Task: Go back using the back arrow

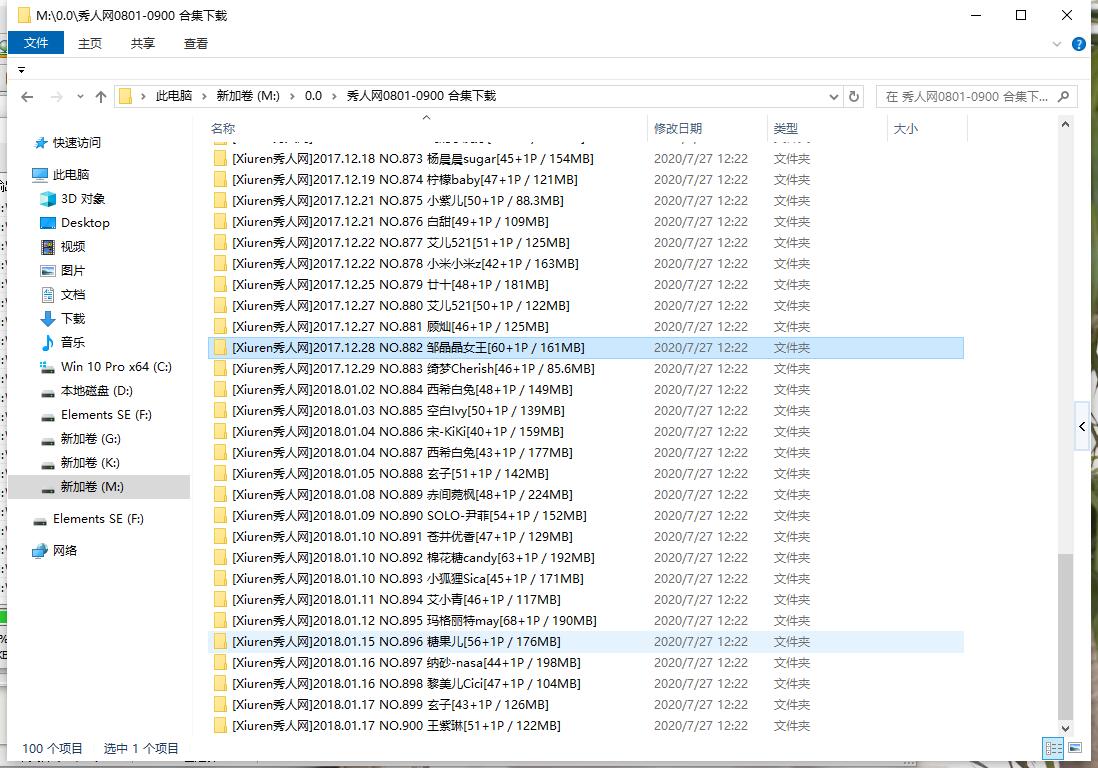Action: (x=27, y=97)
